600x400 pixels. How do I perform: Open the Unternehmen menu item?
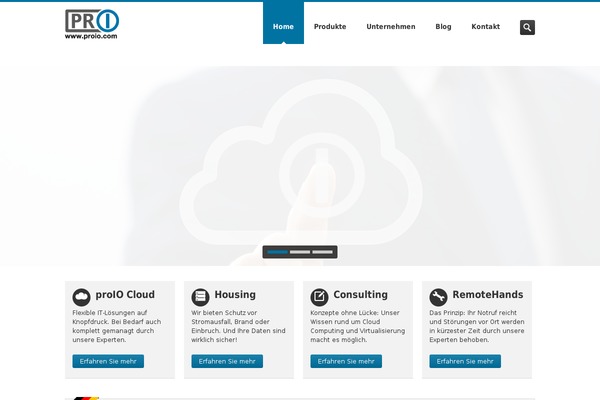pyautogui.click(x=391, y=26)
